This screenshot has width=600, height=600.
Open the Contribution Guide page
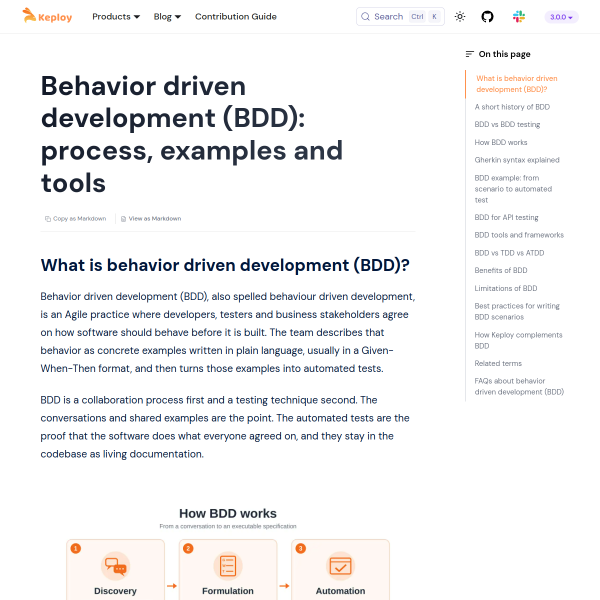(x=236, y=16)
